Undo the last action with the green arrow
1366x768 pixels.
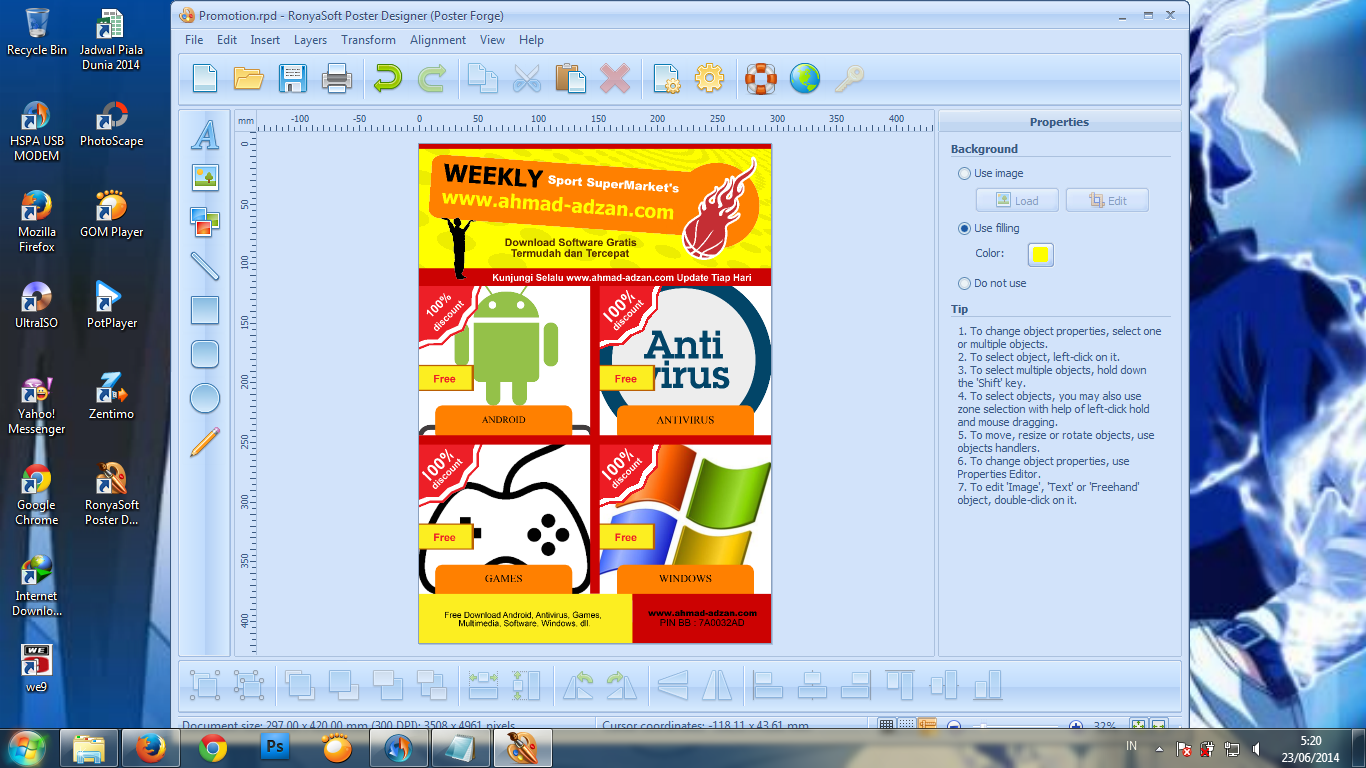click(387, 78)
